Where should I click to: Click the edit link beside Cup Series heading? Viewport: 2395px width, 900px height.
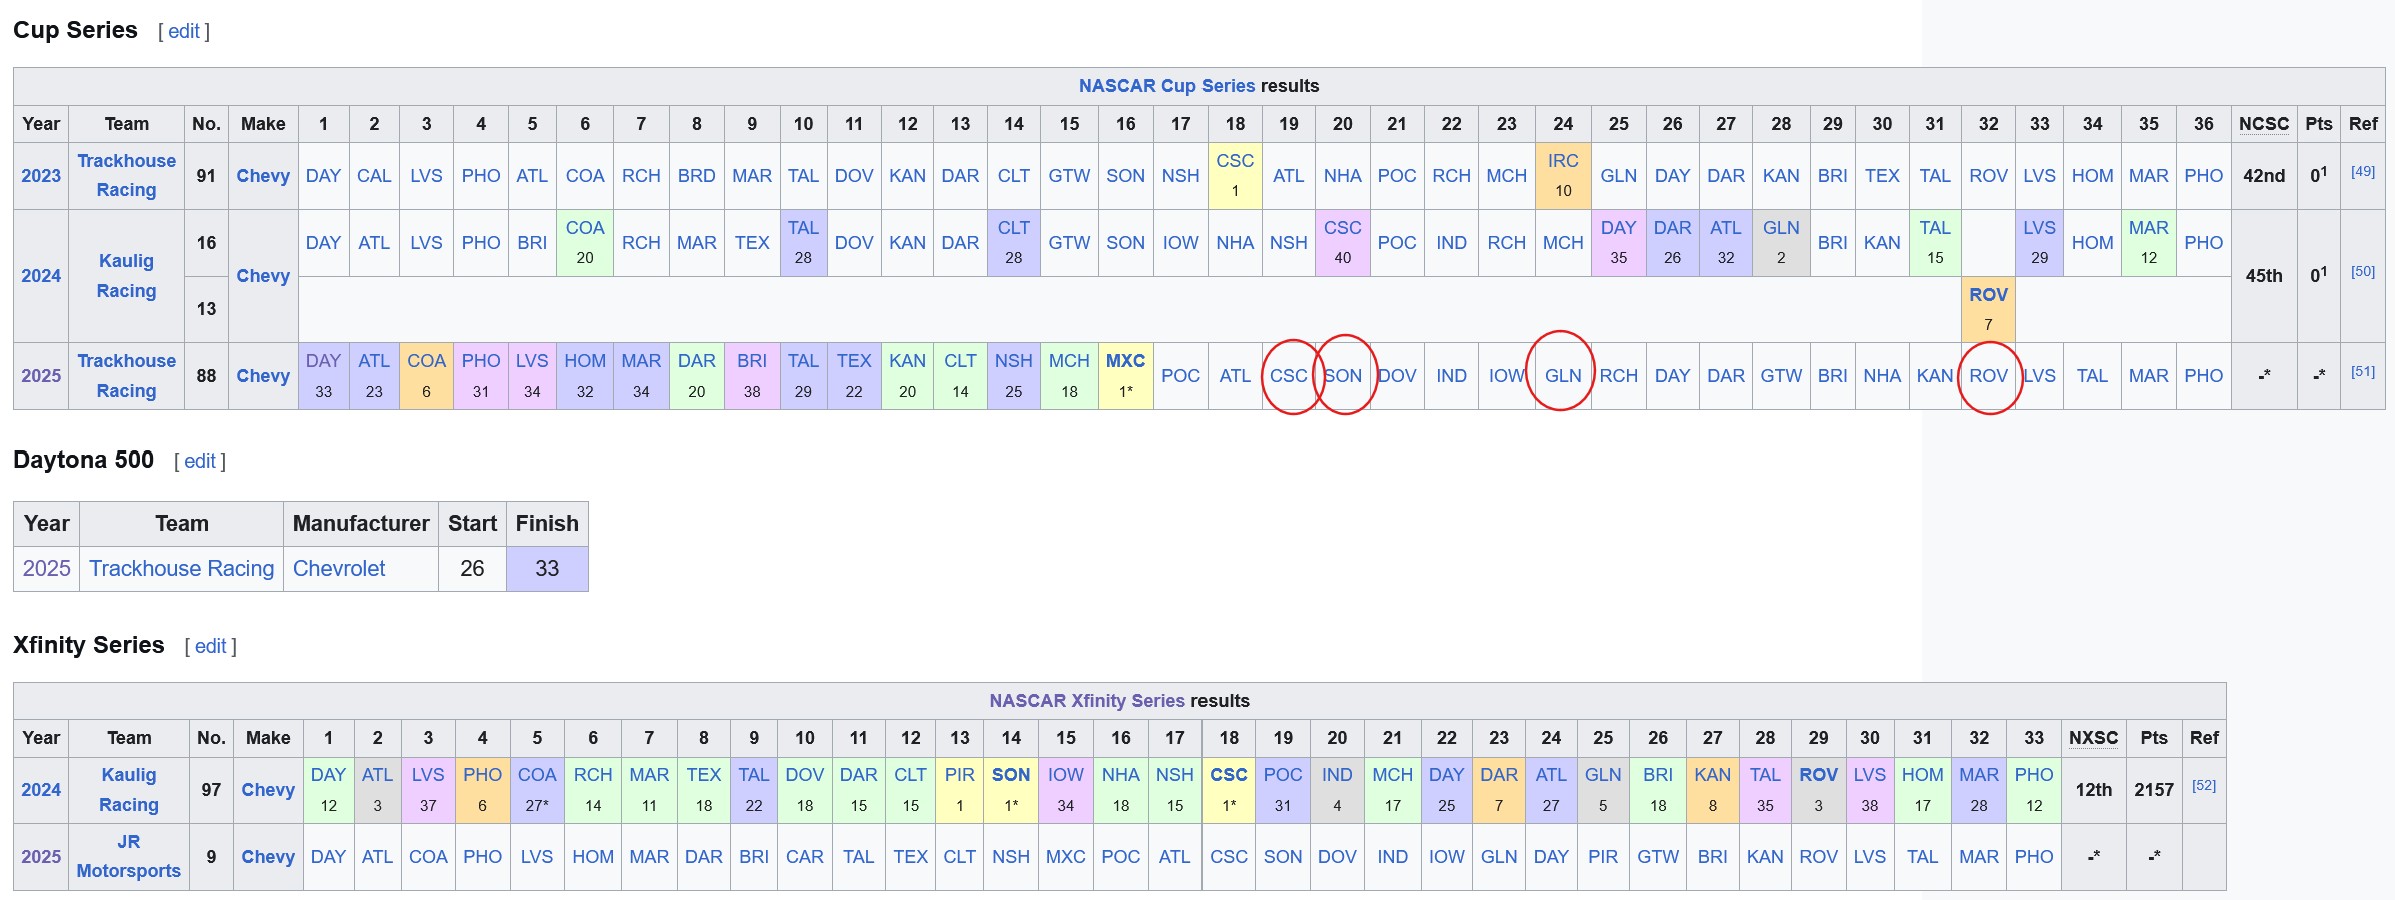coord(184,31)
